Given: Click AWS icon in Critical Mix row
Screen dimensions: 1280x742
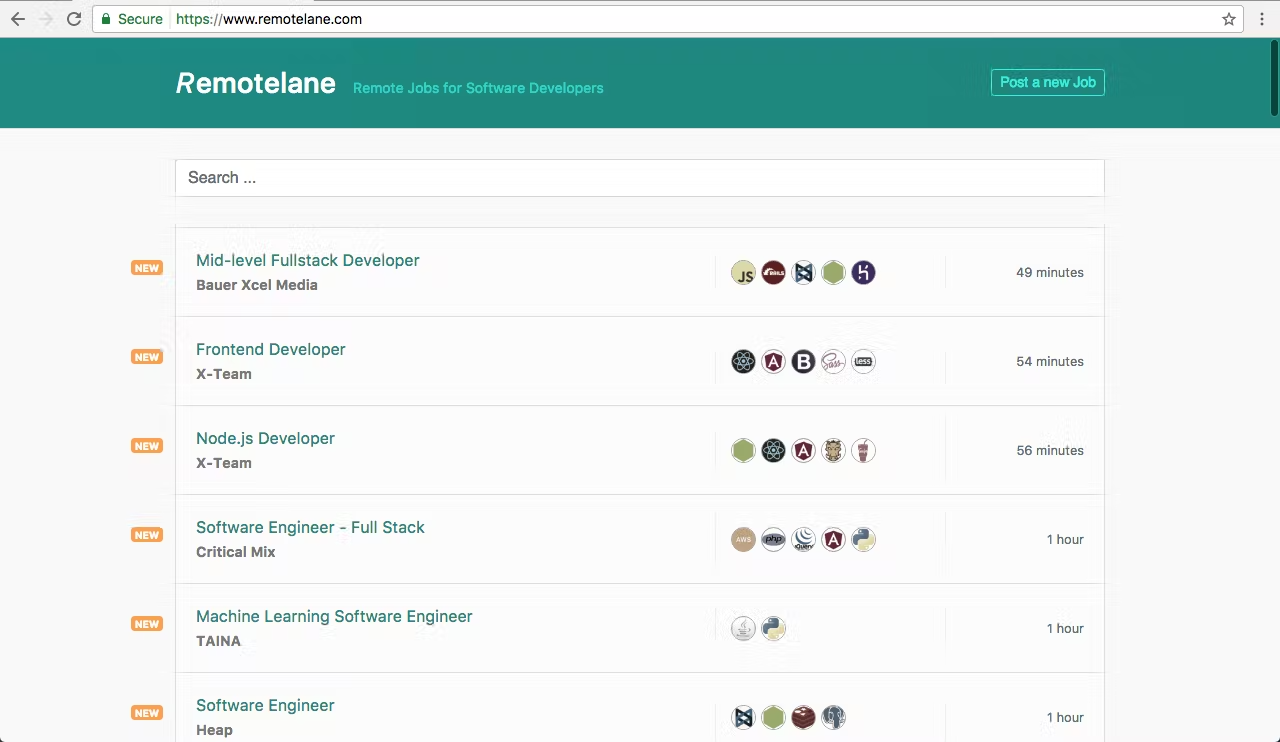Looking at the screenshot, I should [x=743, y=539].
